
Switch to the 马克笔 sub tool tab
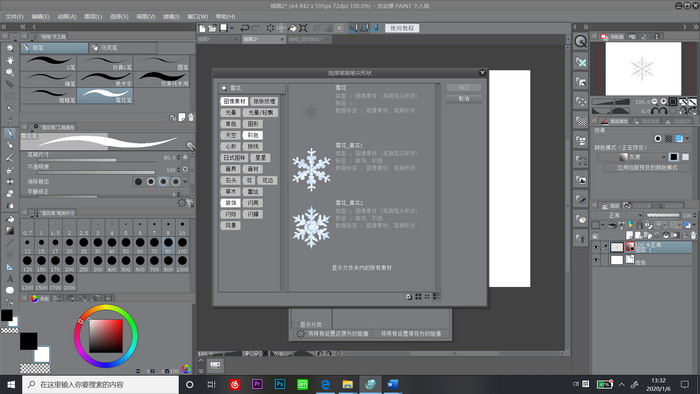click(x=123, y=48)
